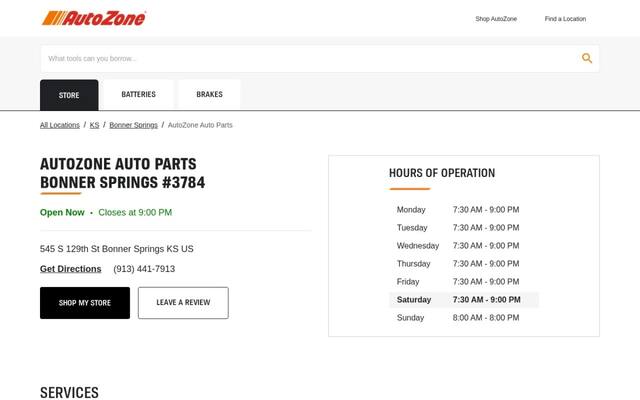The width and height of the screenshot is (640, 400).
Task: Click the orange search magnifier icon
Action: [587, 58]
